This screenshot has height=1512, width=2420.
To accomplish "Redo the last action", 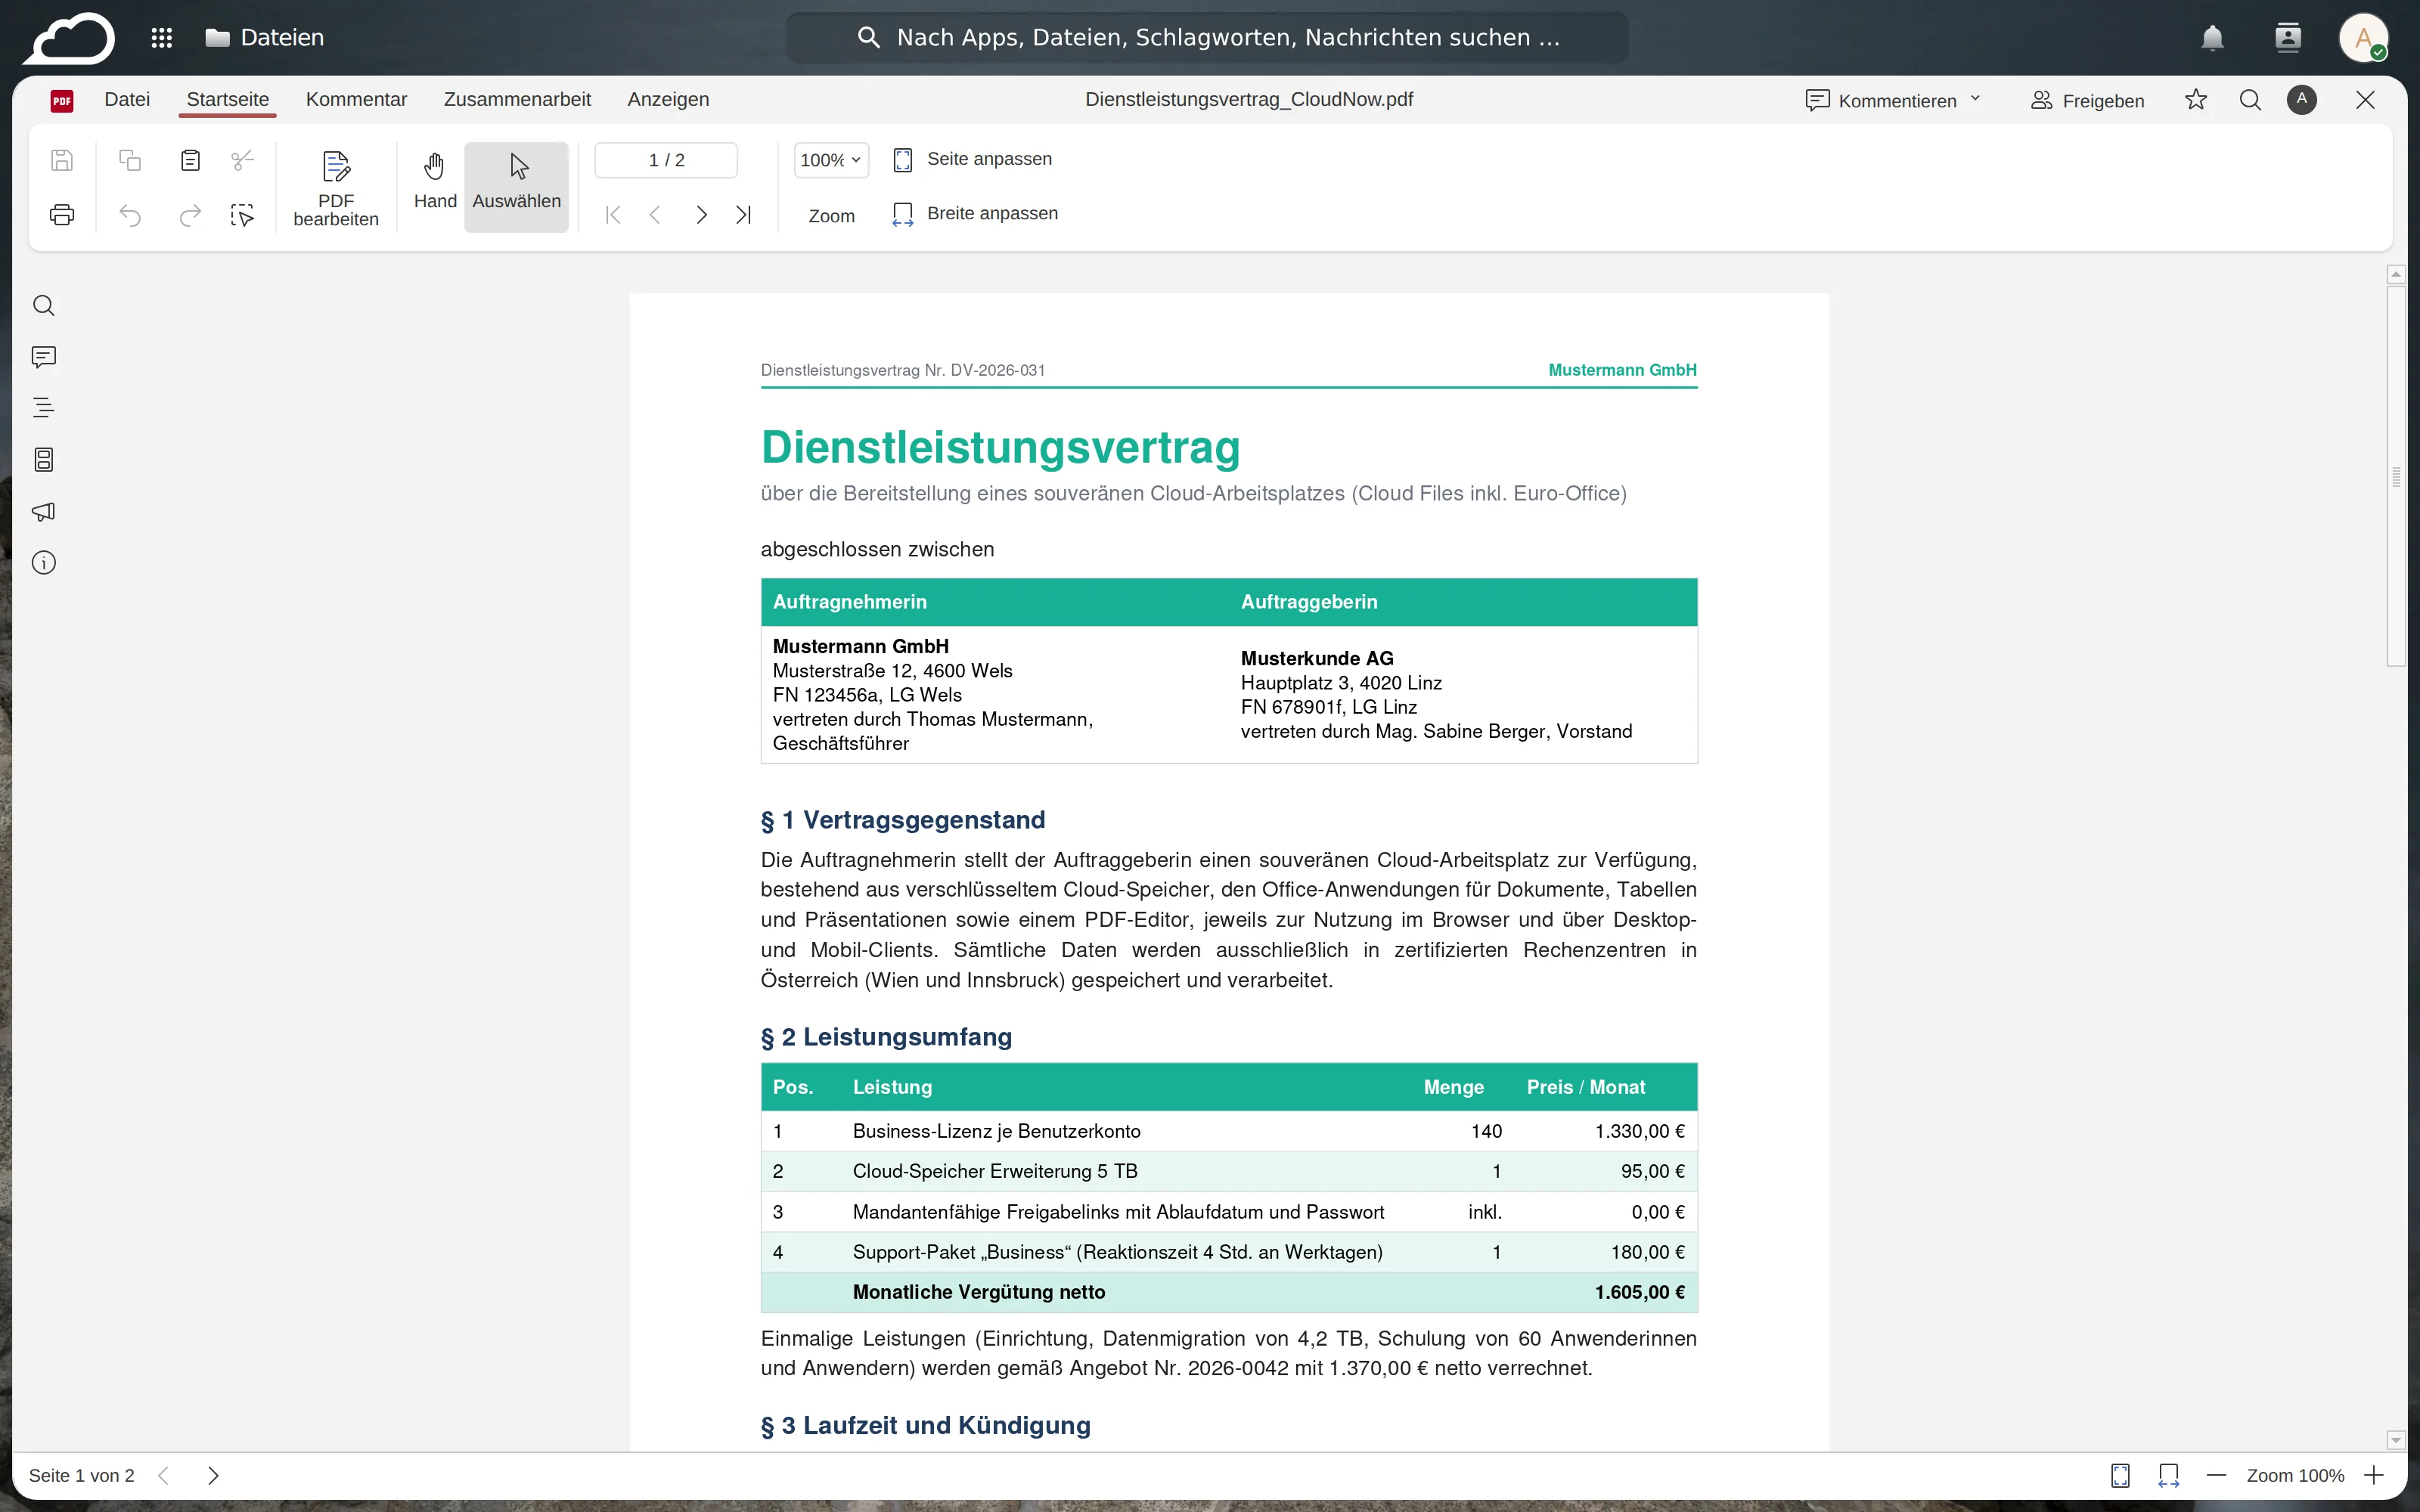I will point(190,215).
